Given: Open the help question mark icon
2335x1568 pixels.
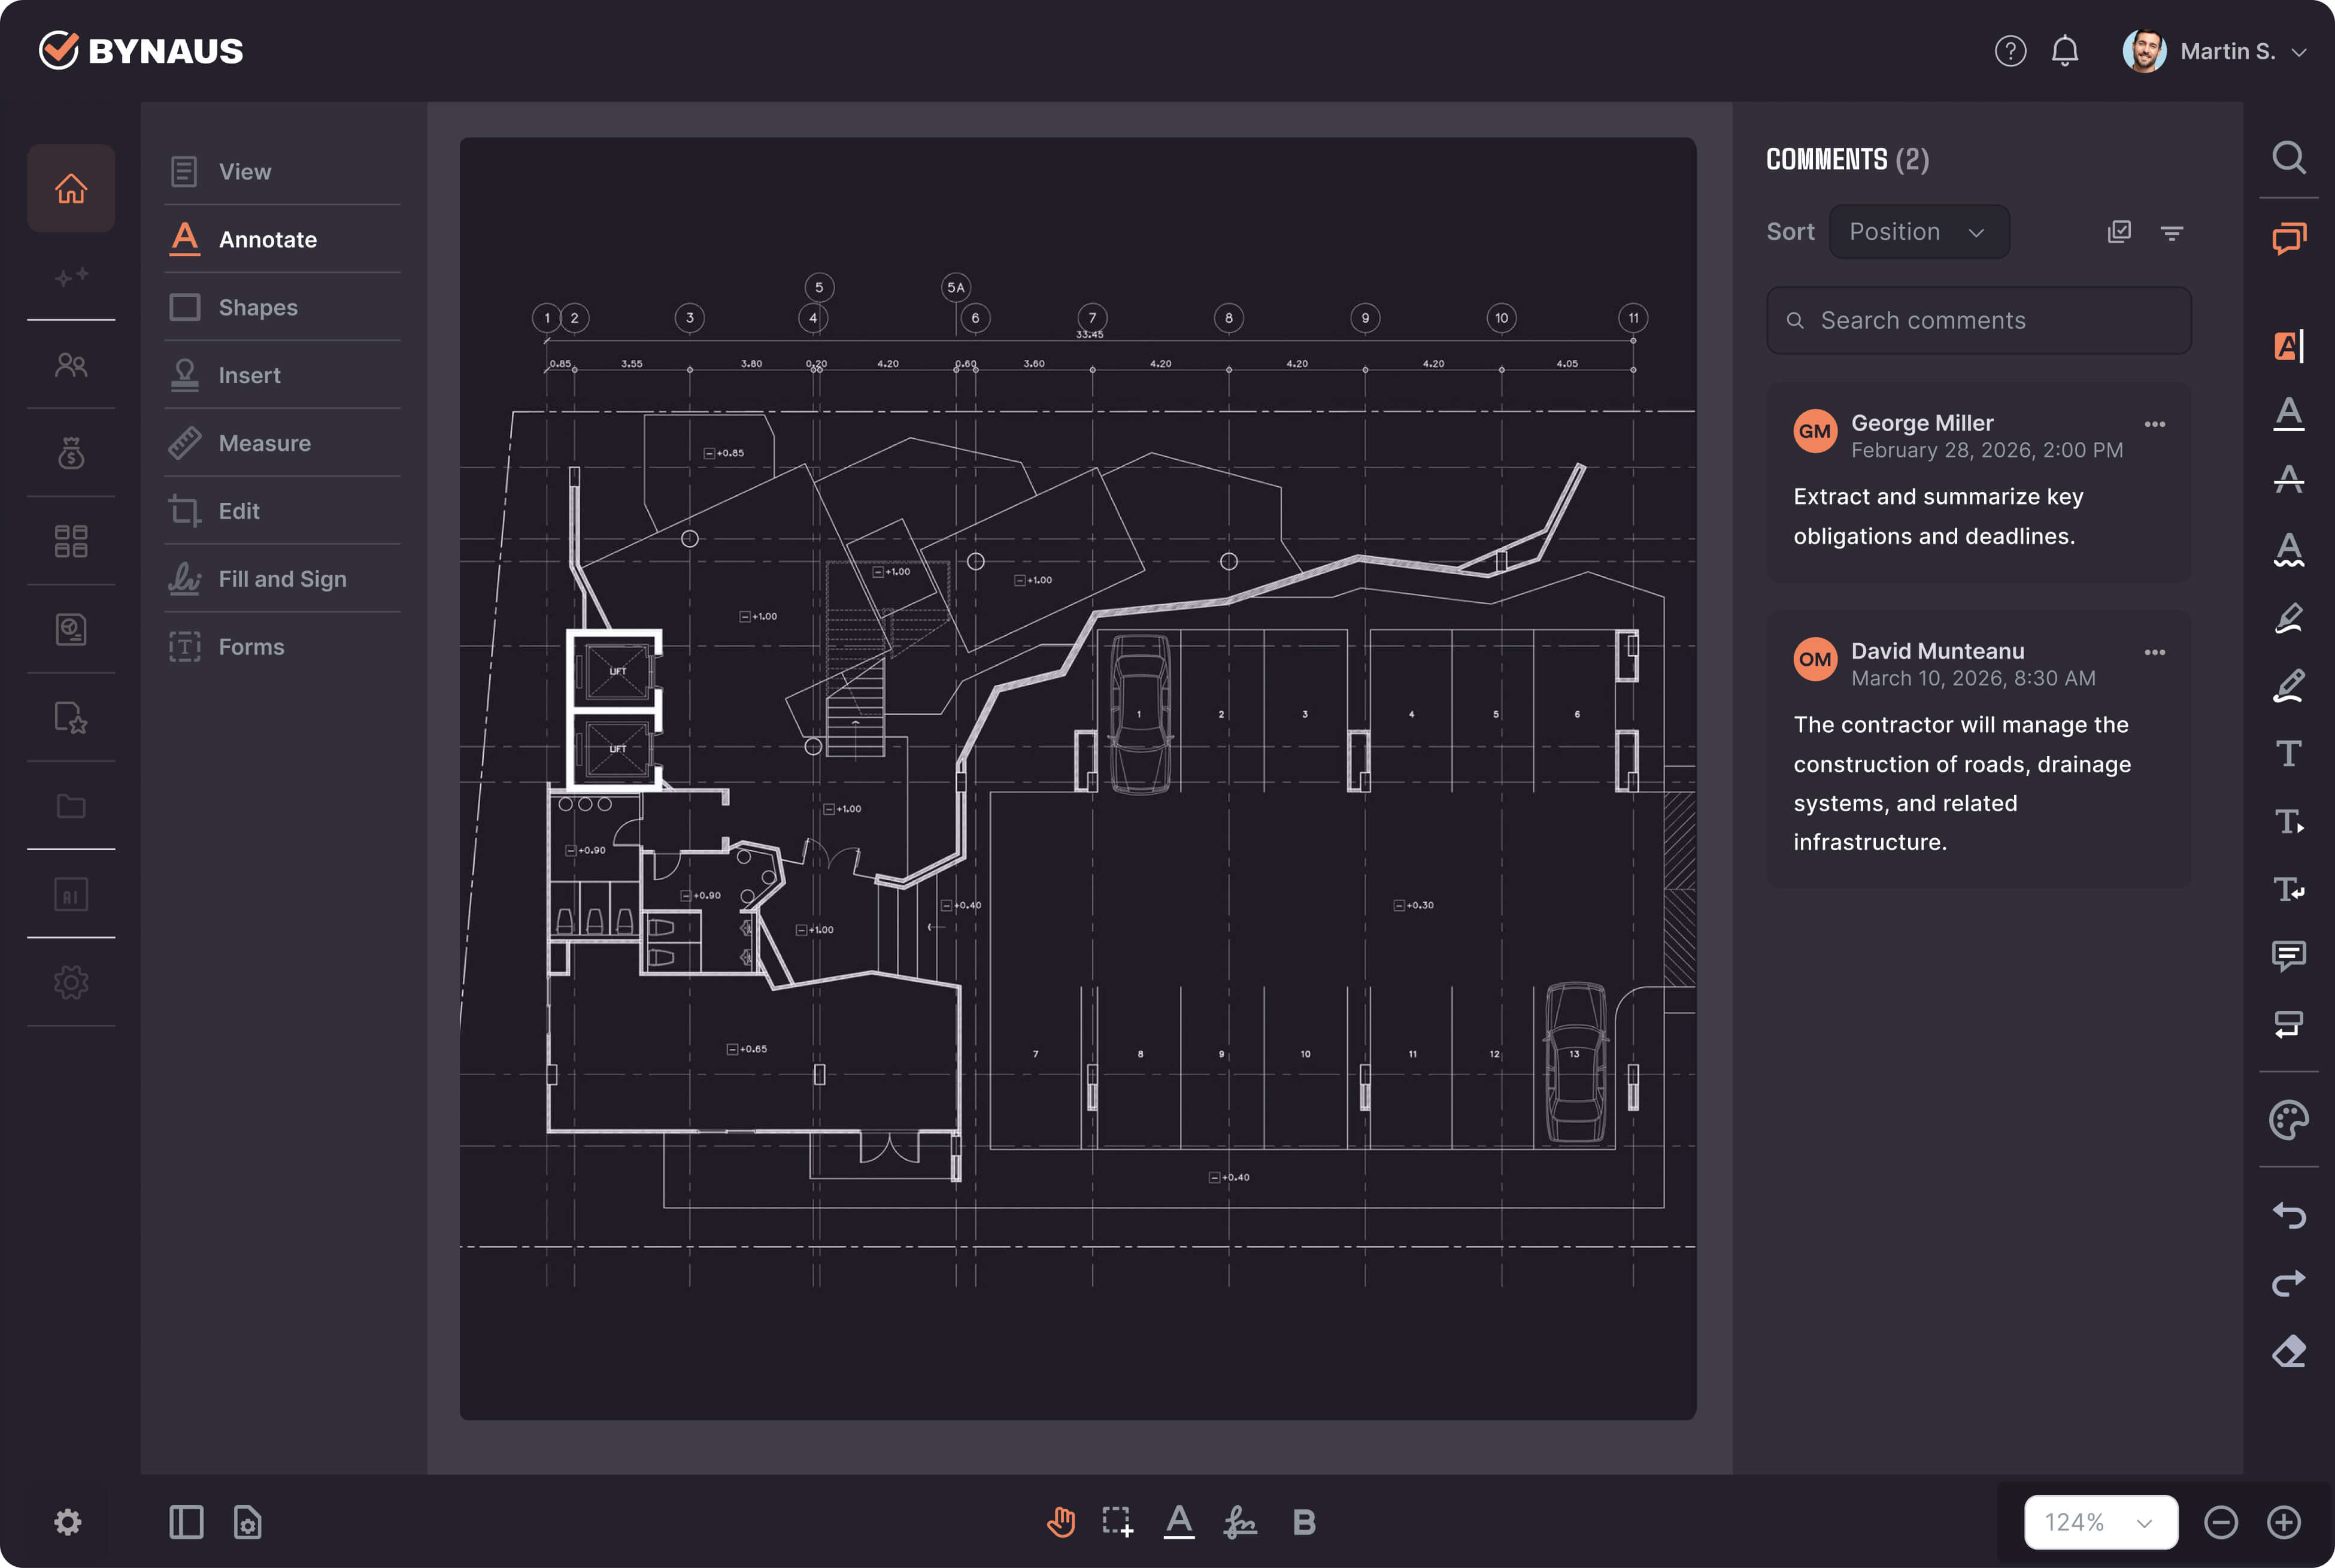Looking at the screenshot, I should tap(2010, 51).
